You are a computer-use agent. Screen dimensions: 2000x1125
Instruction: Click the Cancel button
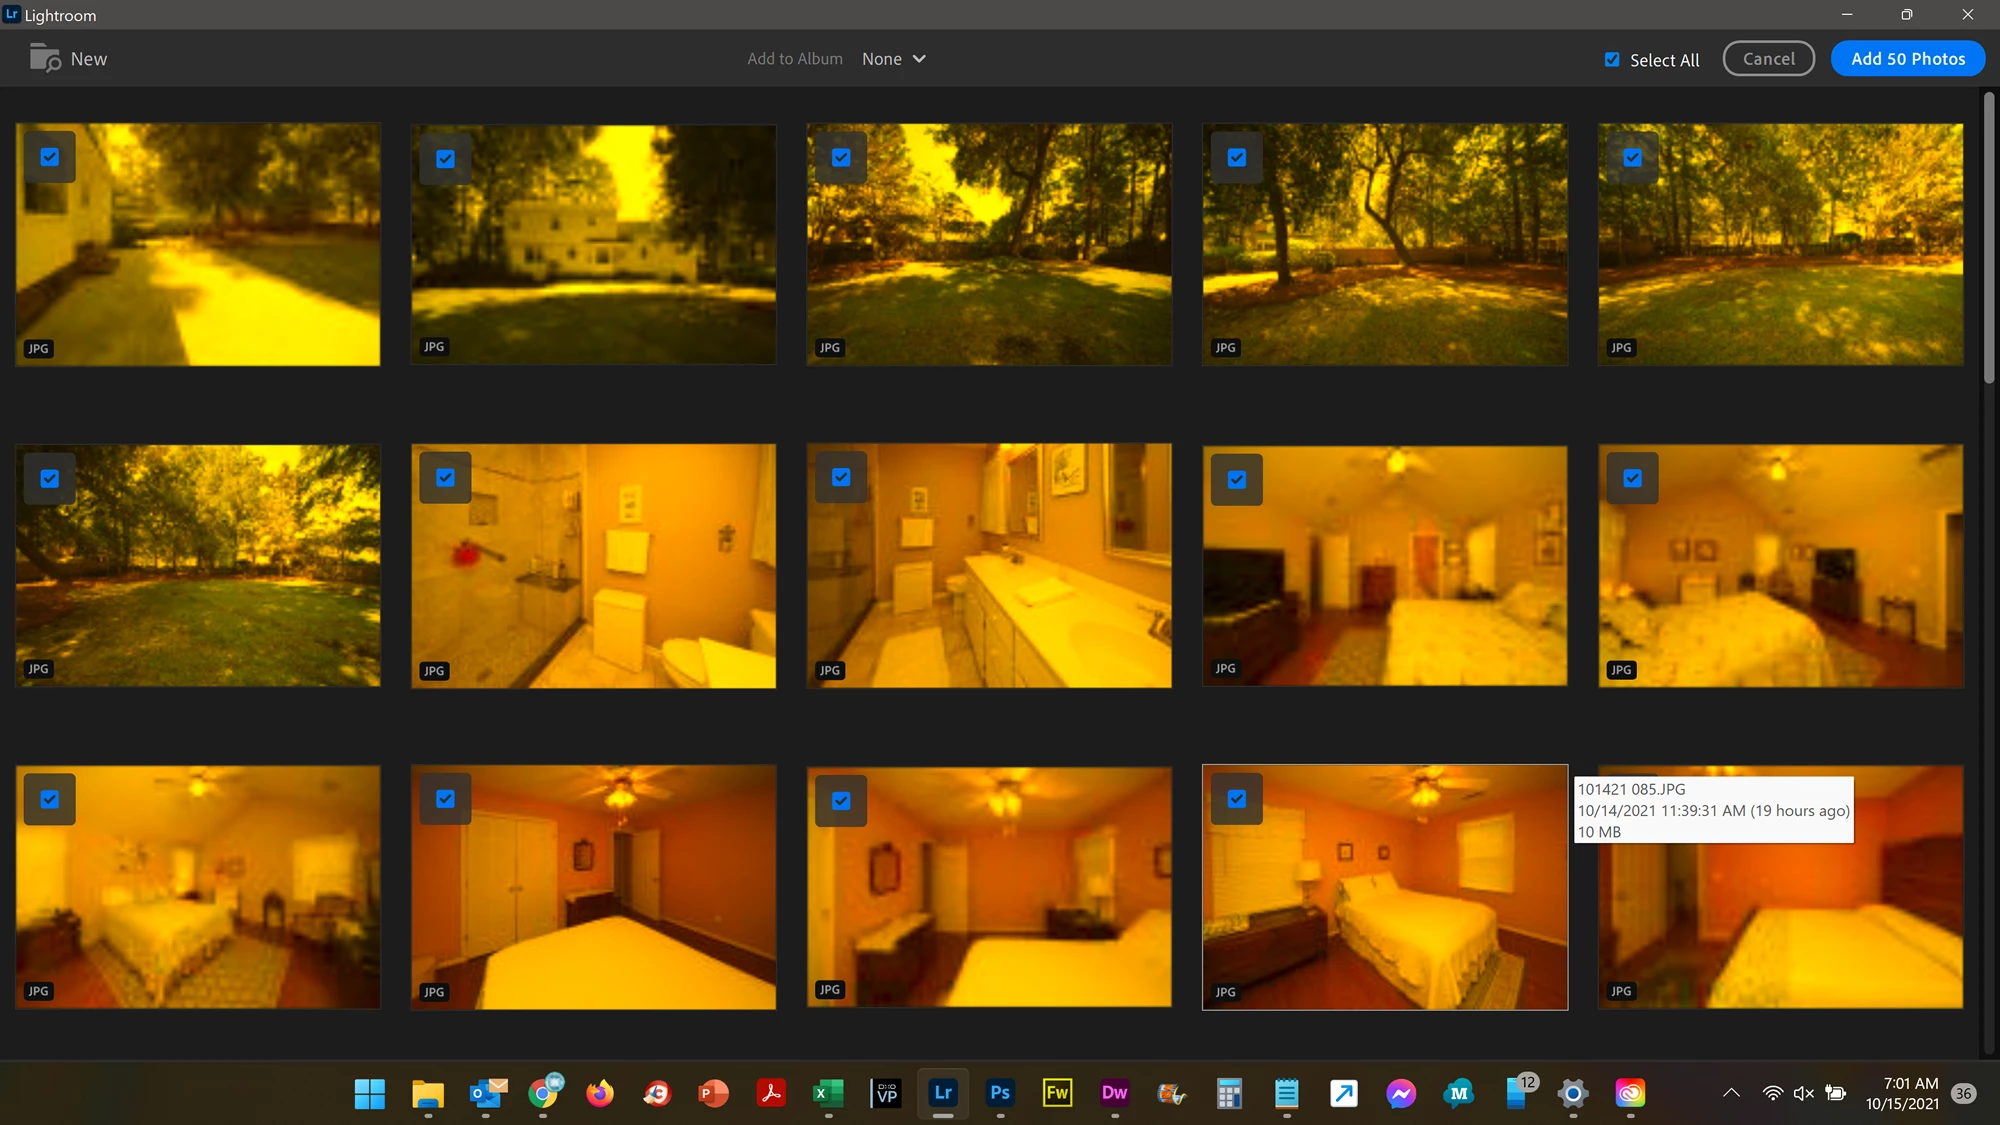click(1768, 59)
